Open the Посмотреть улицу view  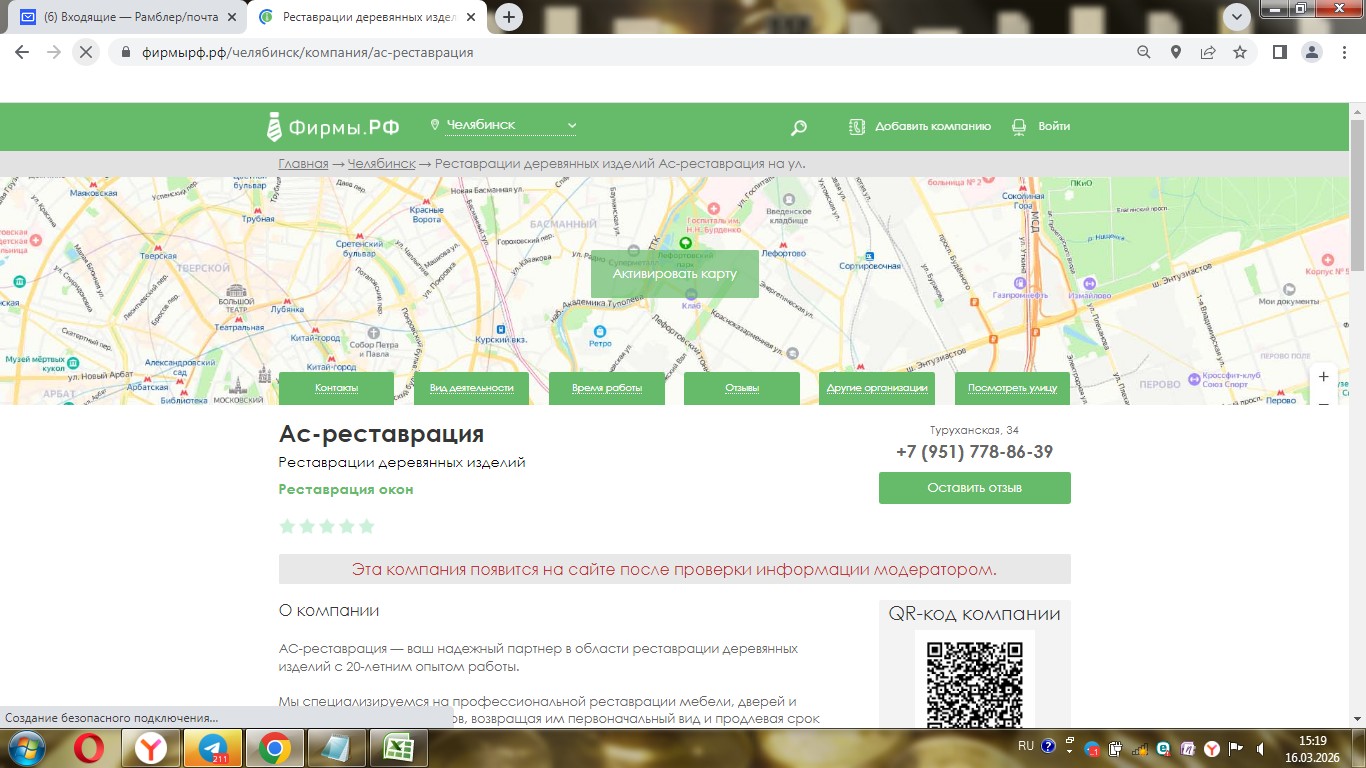pyautogui.click(x=1012, y=388)
